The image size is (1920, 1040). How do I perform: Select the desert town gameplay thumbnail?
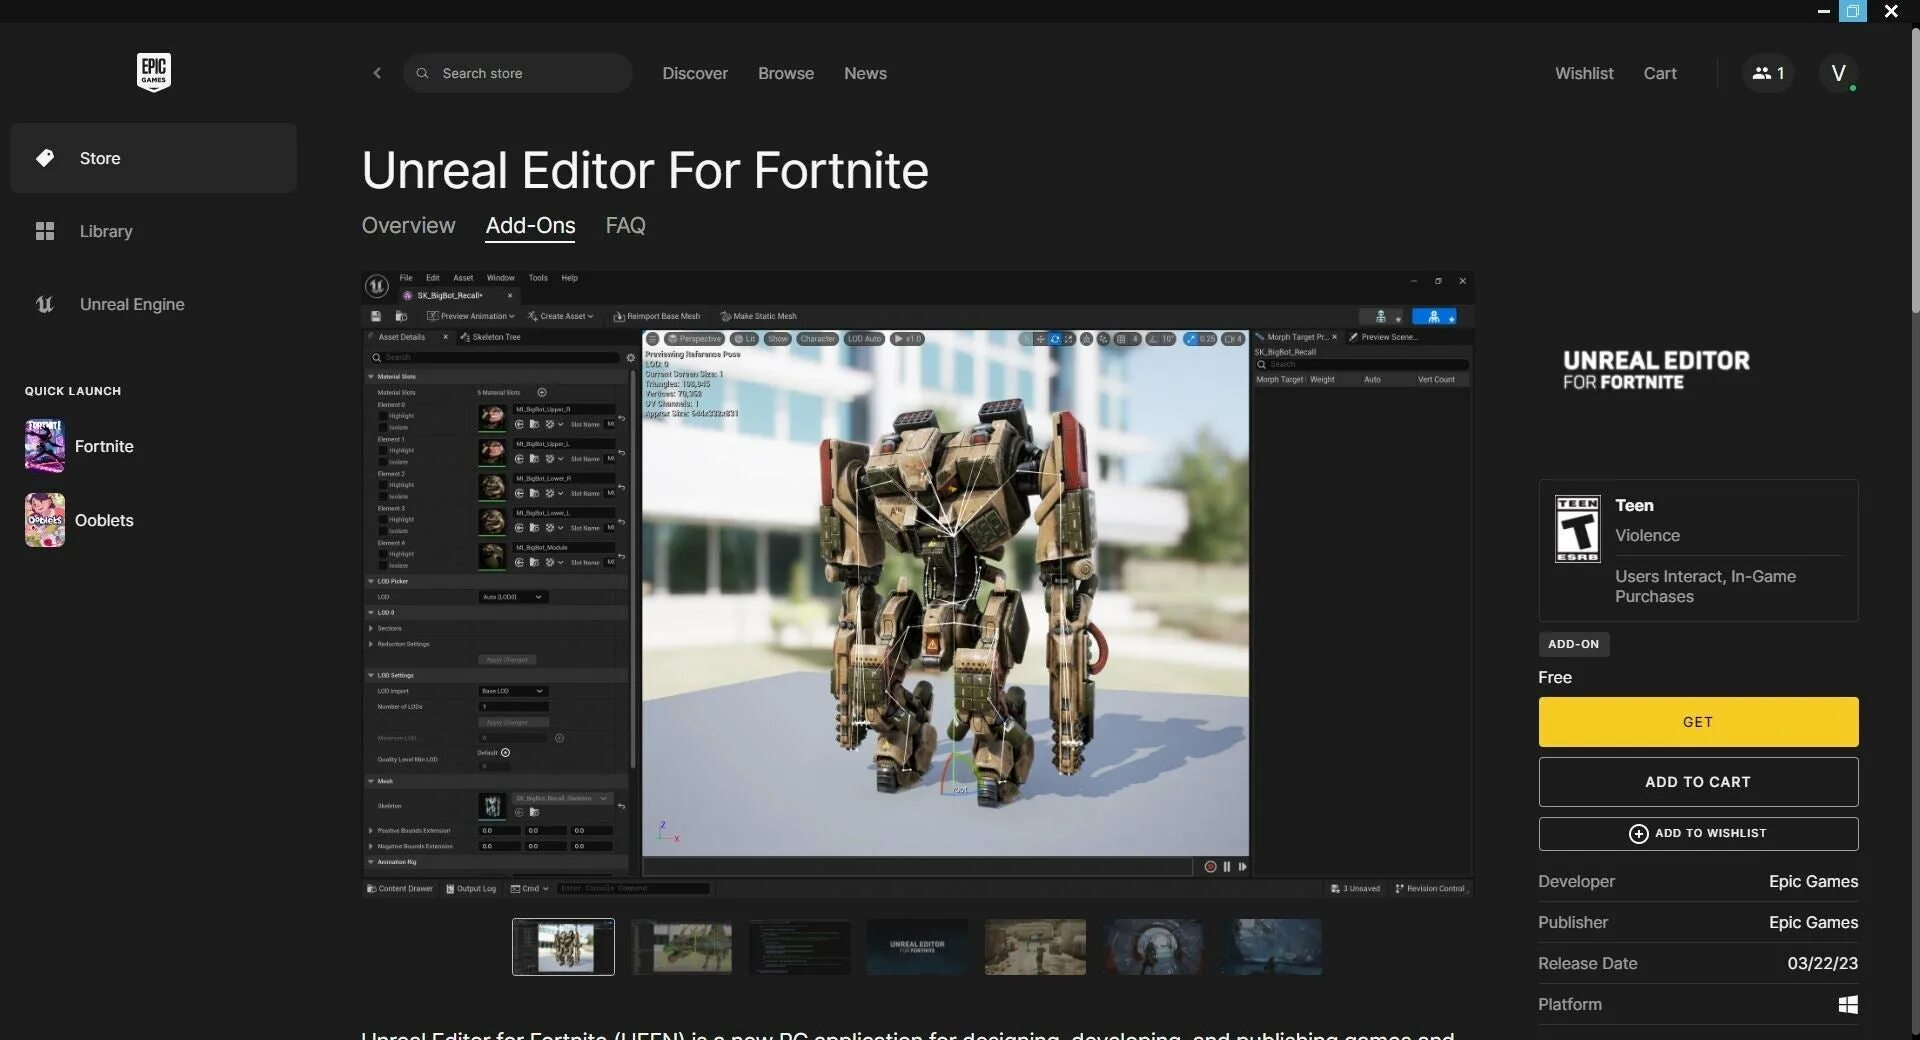pos(1035,947)
